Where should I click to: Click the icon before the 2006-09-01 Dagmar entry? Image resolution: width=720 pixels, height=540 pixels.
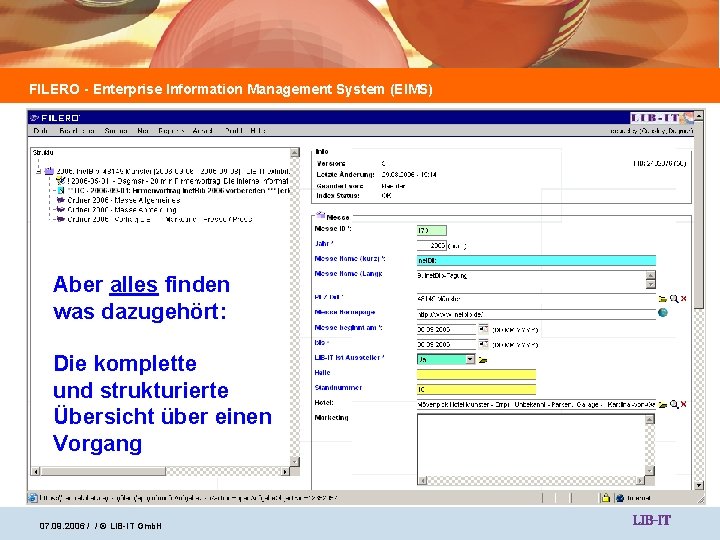click(60, 180)
